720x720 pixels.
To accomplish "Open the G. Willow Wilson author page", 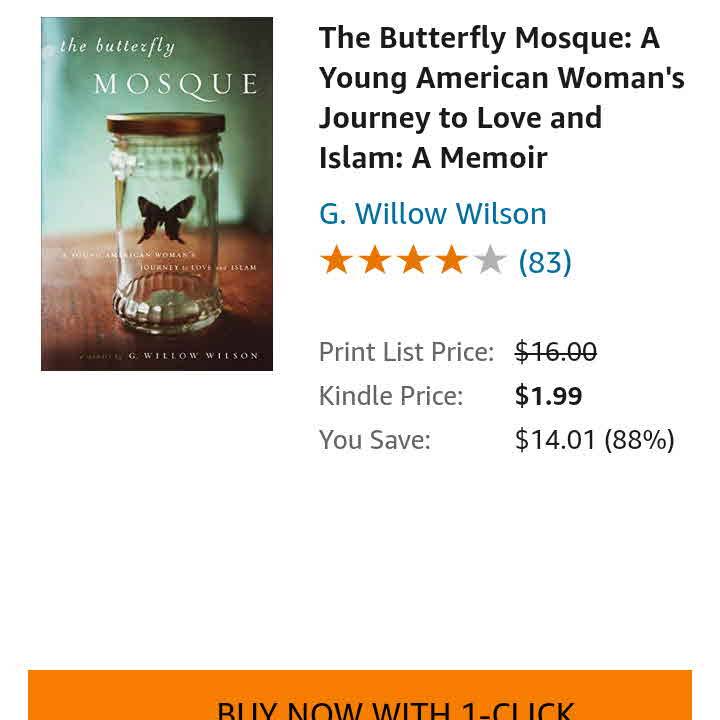I will [432, 214].
